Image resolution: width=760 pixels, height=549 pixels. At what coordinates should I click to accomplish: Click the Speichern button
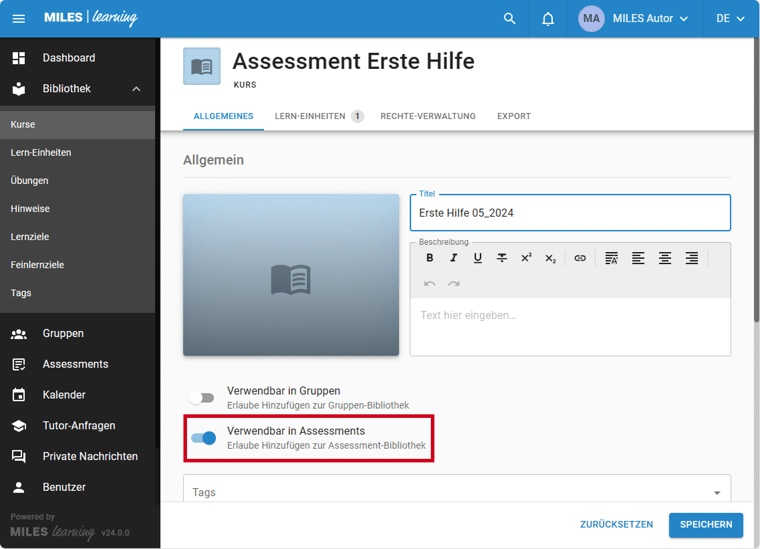pos(706,525)
